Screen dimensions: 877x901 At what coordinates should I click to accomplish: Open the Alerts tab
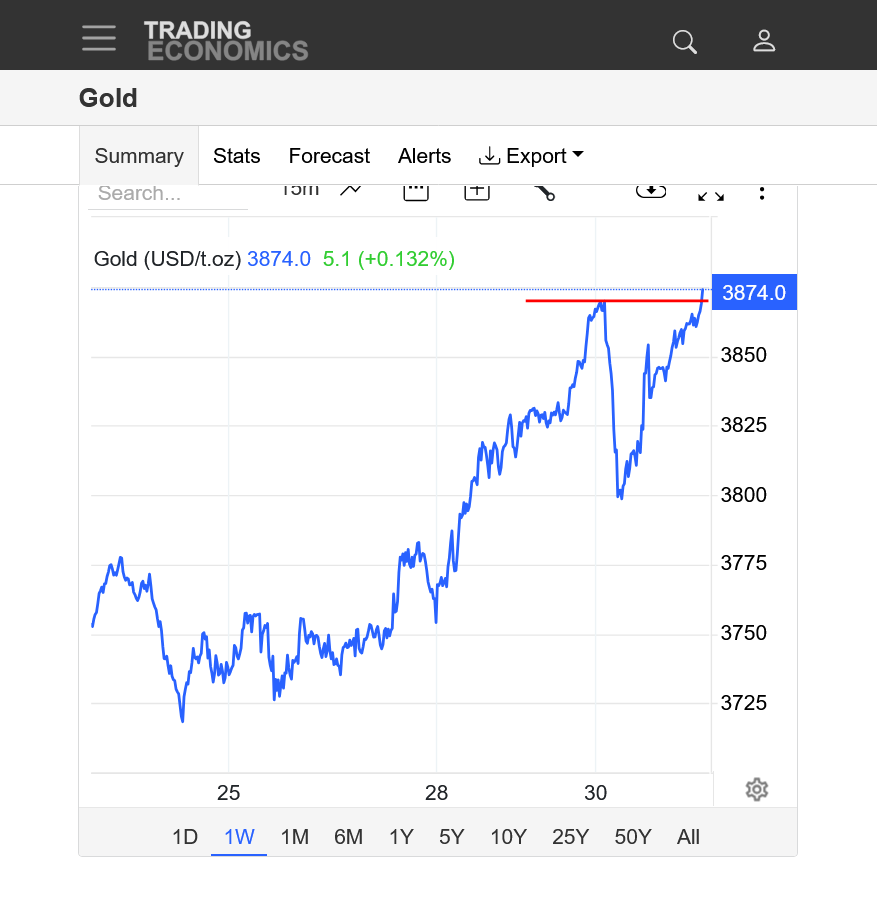[x=424, y=156]
